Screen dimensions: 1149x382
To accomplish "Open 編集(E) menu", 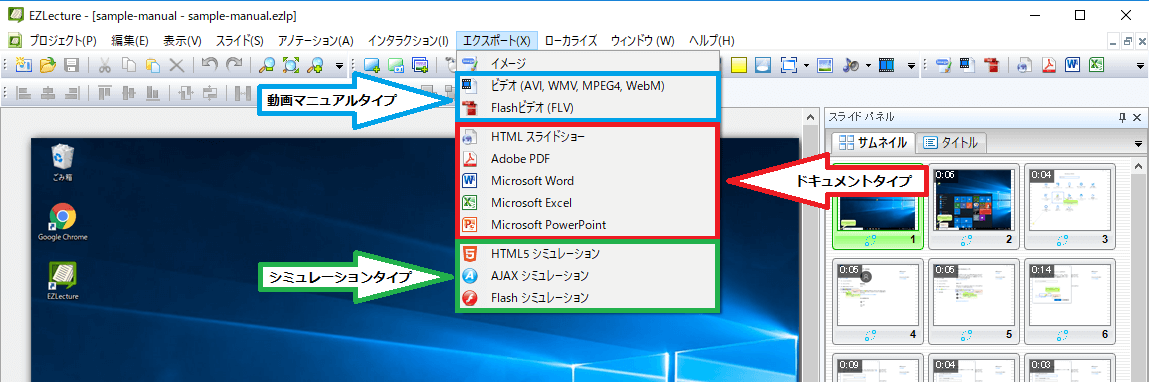I will [x=130, y=40].
